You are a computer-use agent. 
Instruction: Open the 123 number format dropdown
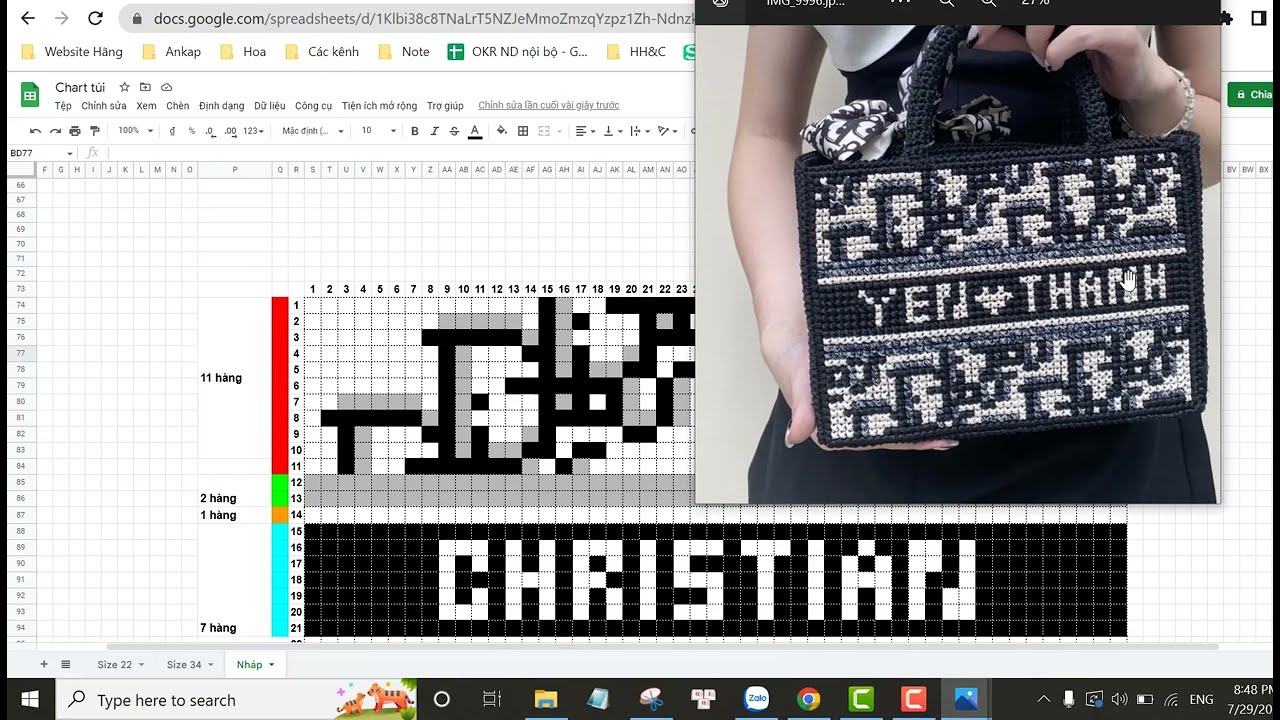click(x=254, y=131)
